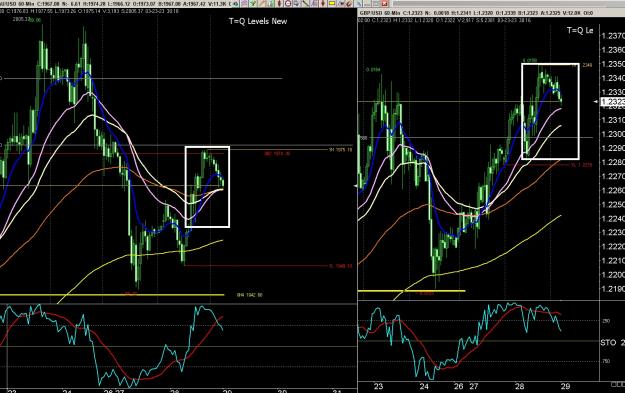
Task: Click date label 28 on the GBP/USD time axis
Action: point(519,386)
